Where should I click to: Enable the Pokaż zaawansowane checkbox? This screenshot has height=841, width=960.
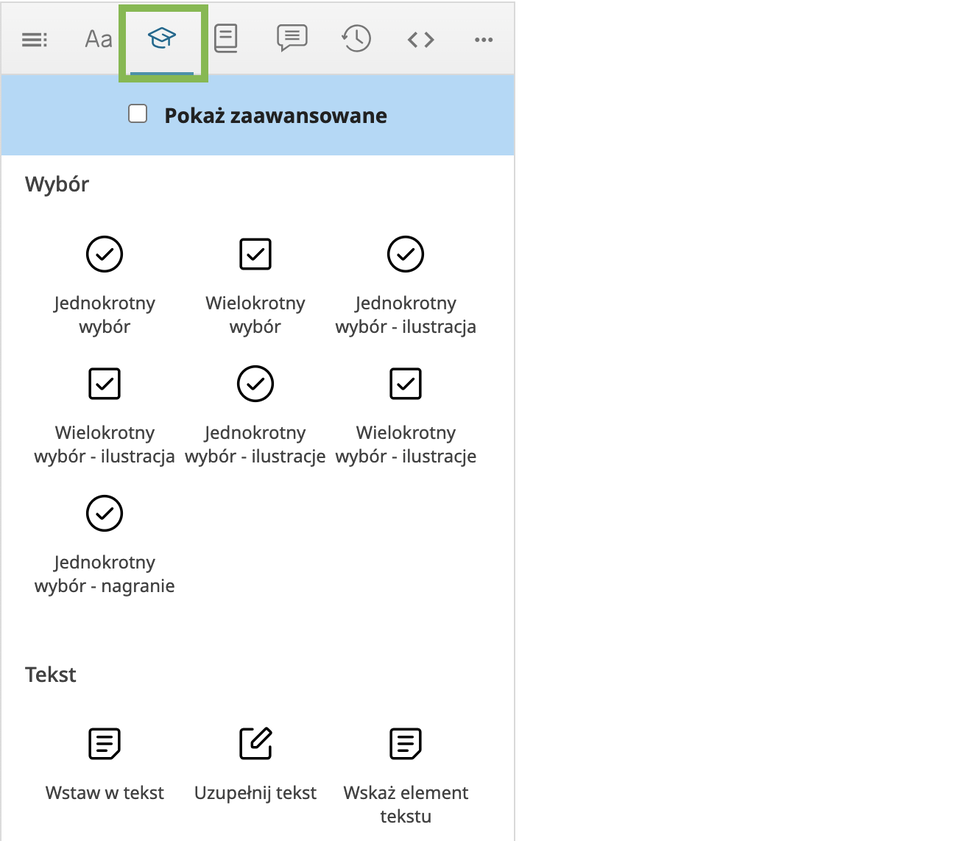pyautogui.click(x=138, y=114)
